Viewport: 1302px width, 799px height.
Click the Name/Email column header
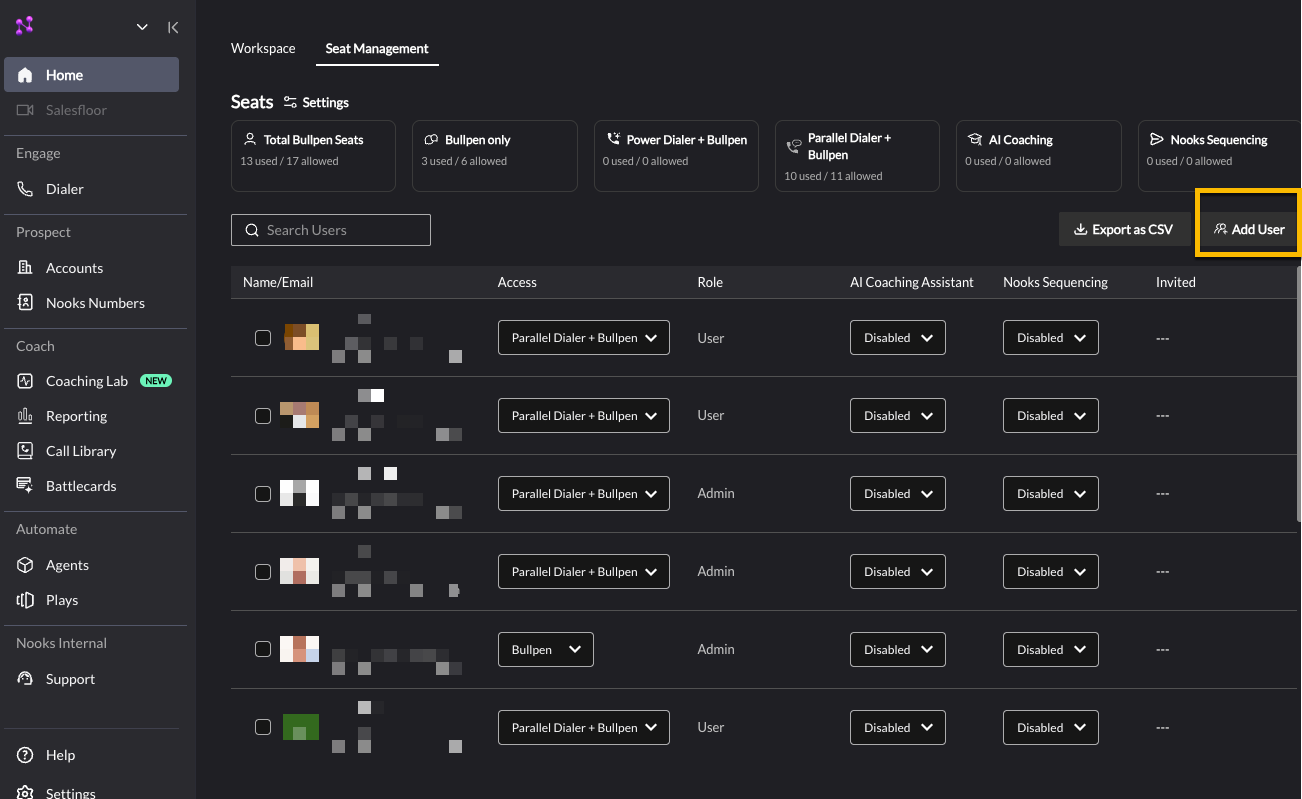[x=278, y=282]
